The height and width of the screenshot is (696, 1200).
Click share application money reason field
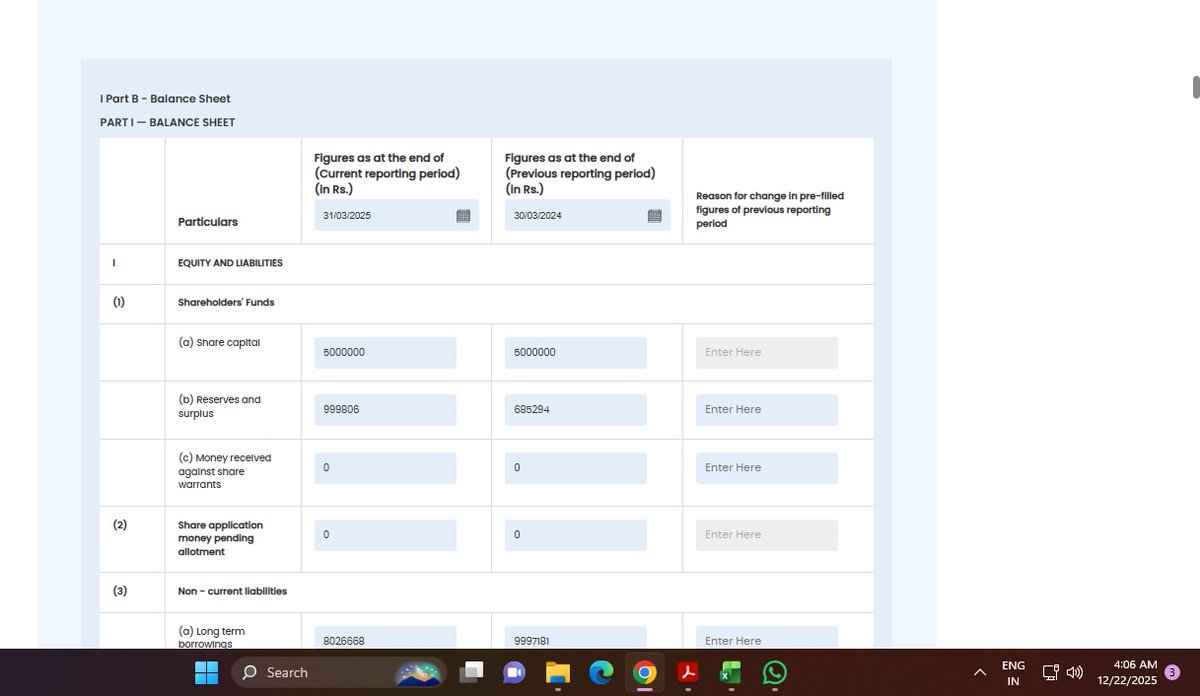767,535
